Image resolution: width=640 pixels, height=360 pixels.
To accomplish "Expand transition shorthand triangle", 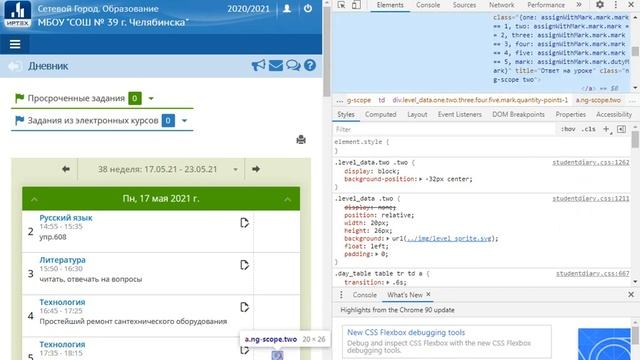I will [x=388, y=282].
